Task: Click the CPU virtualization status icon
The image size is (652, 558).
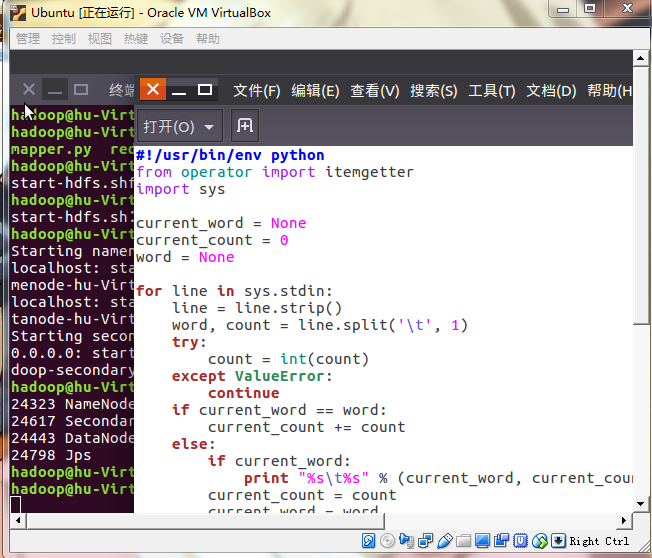Action: [x=520, y=541]
